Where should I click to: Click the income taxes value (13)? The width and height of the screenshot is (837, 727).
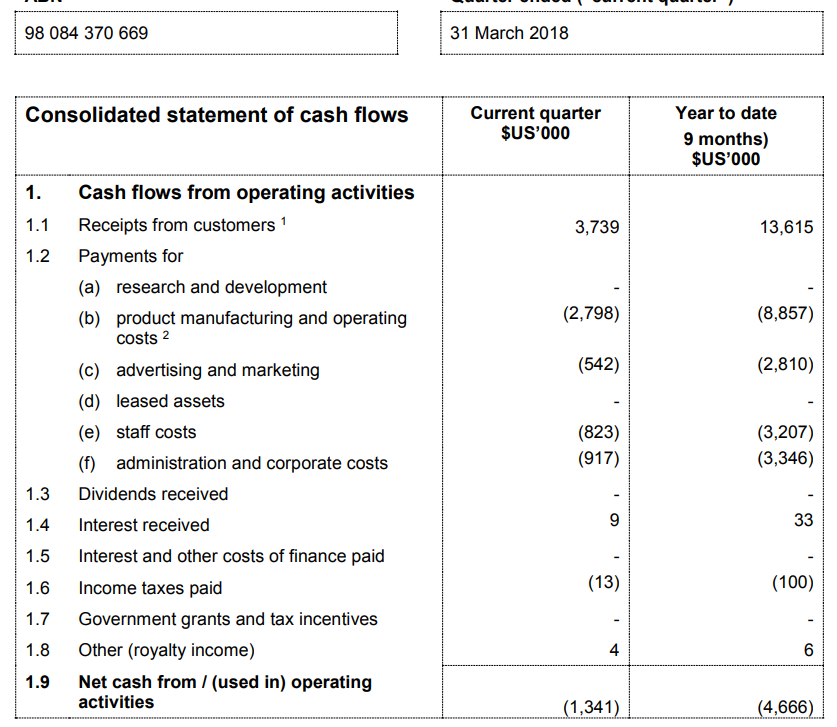604,582
